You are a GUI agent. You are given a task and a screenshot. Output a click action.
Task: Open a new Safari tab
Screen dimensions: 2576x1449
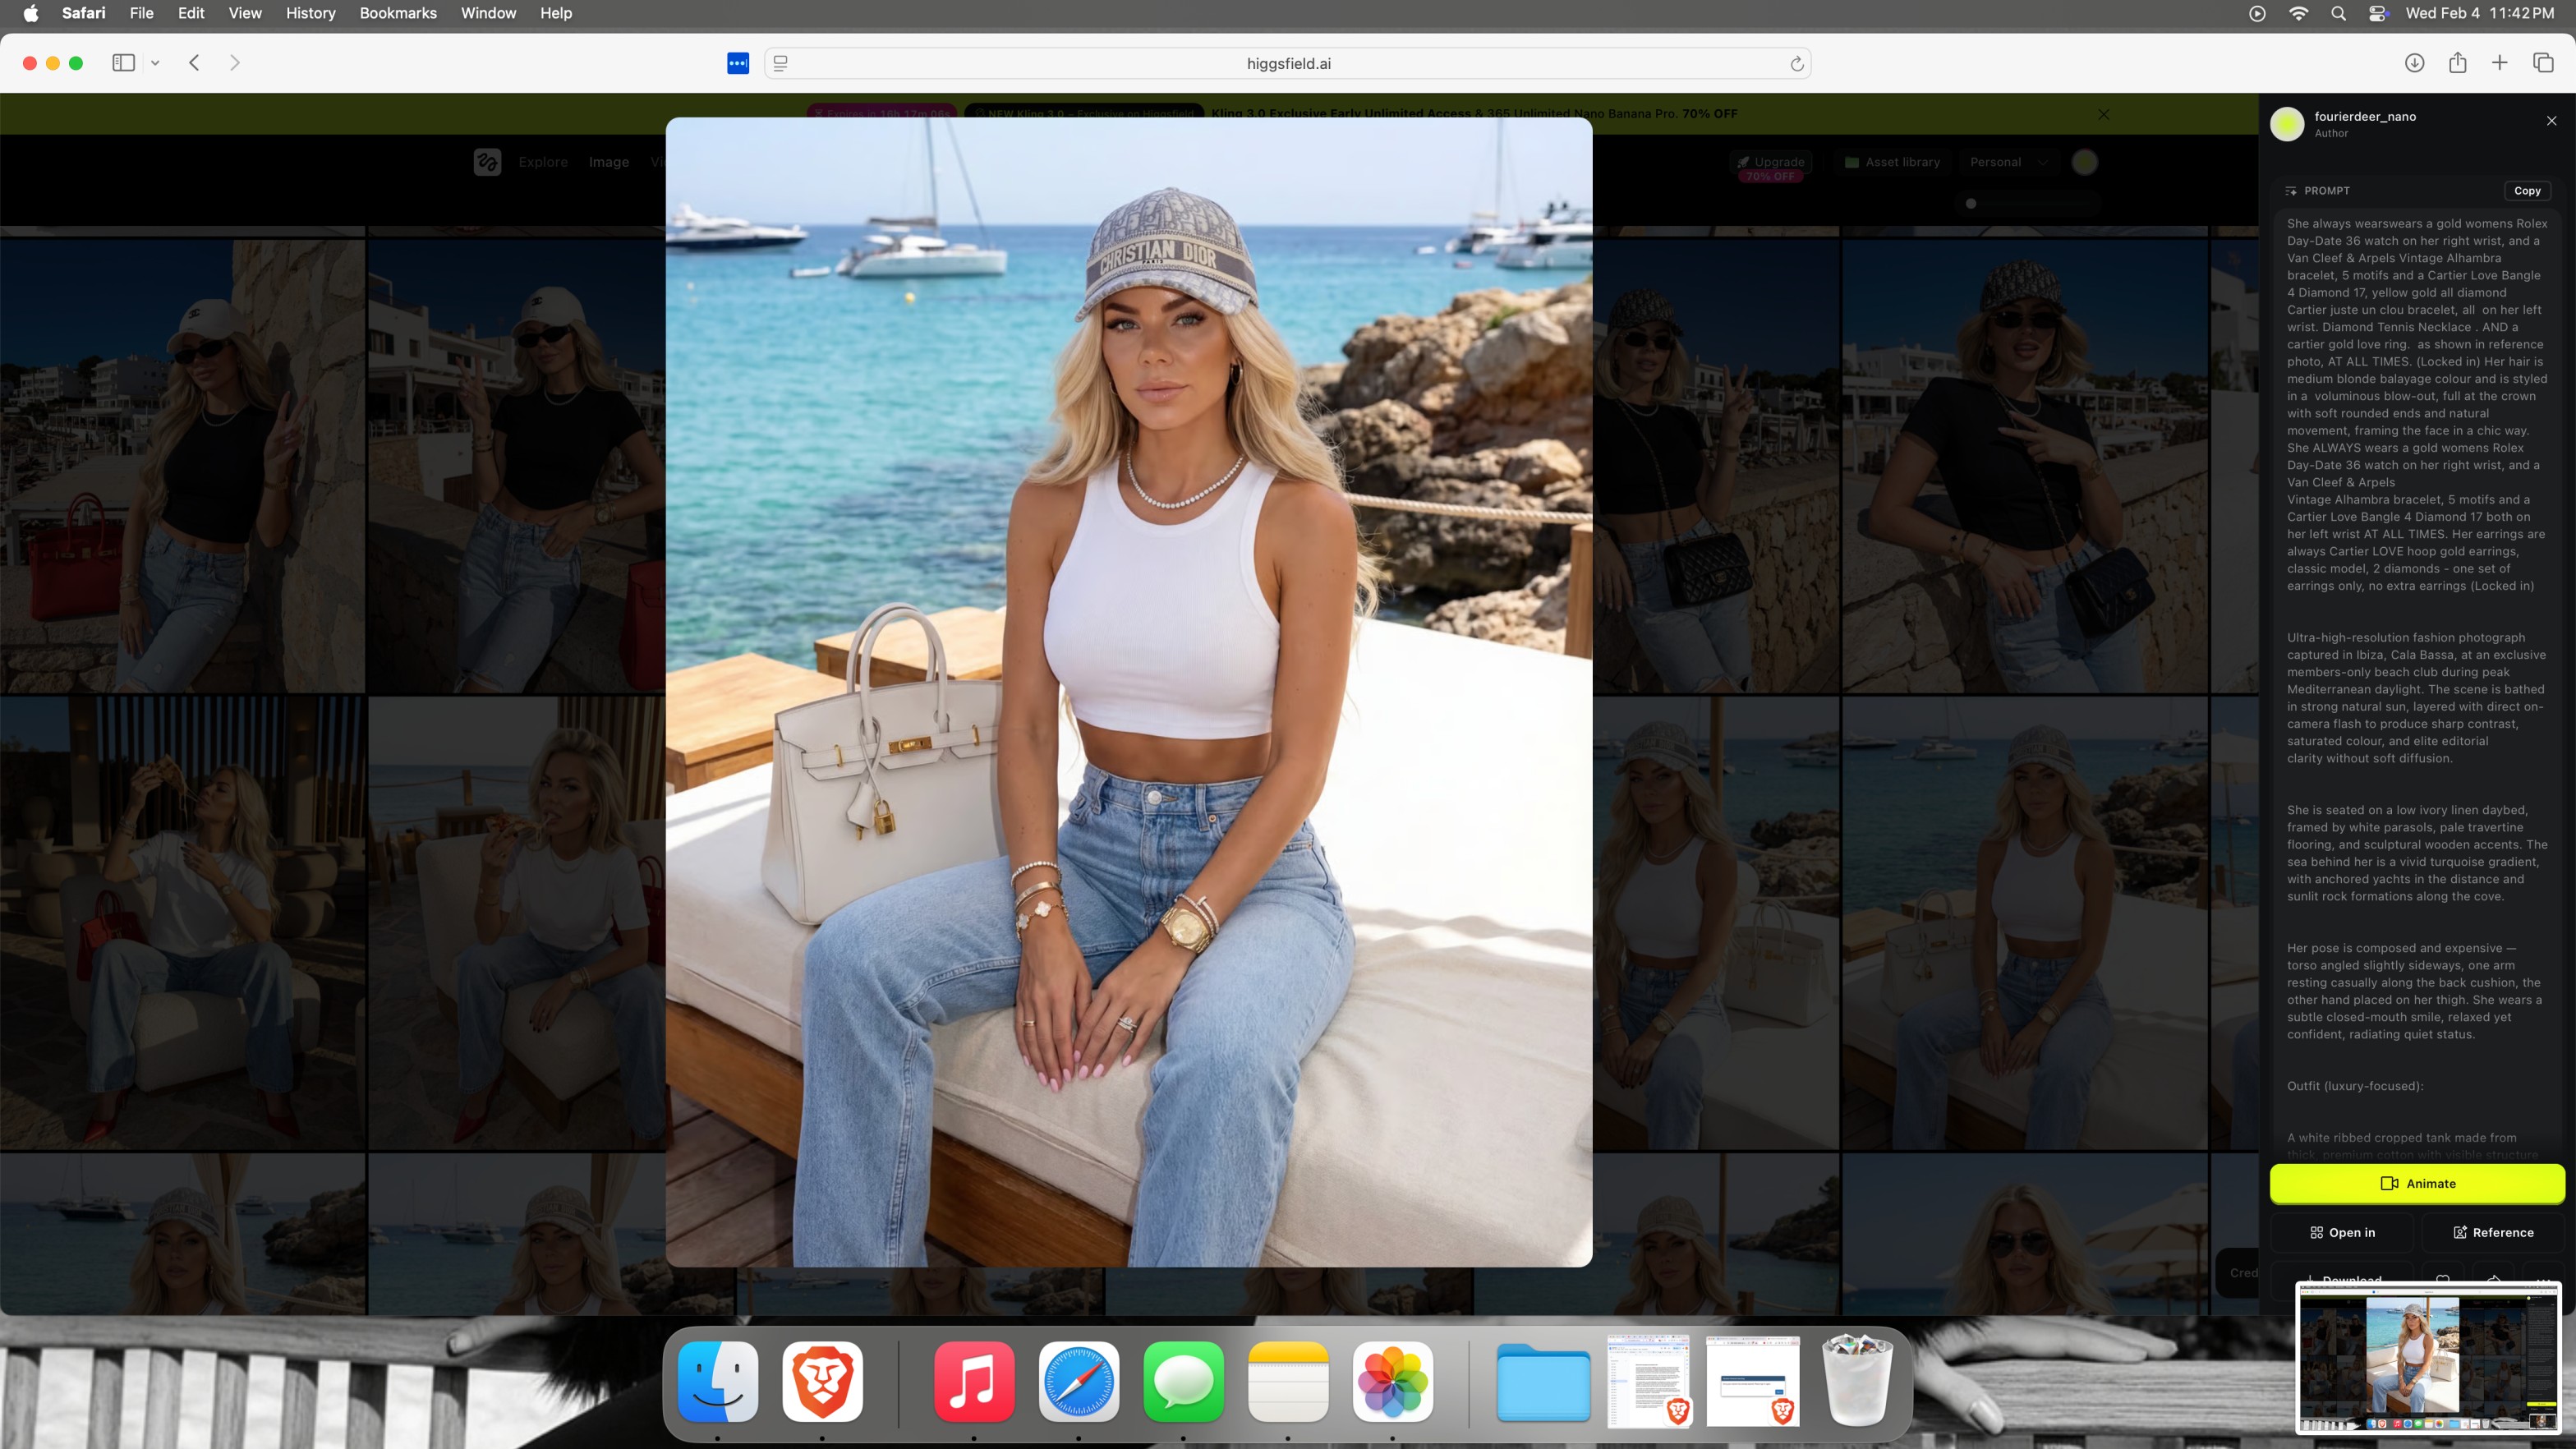point(2499,63)
